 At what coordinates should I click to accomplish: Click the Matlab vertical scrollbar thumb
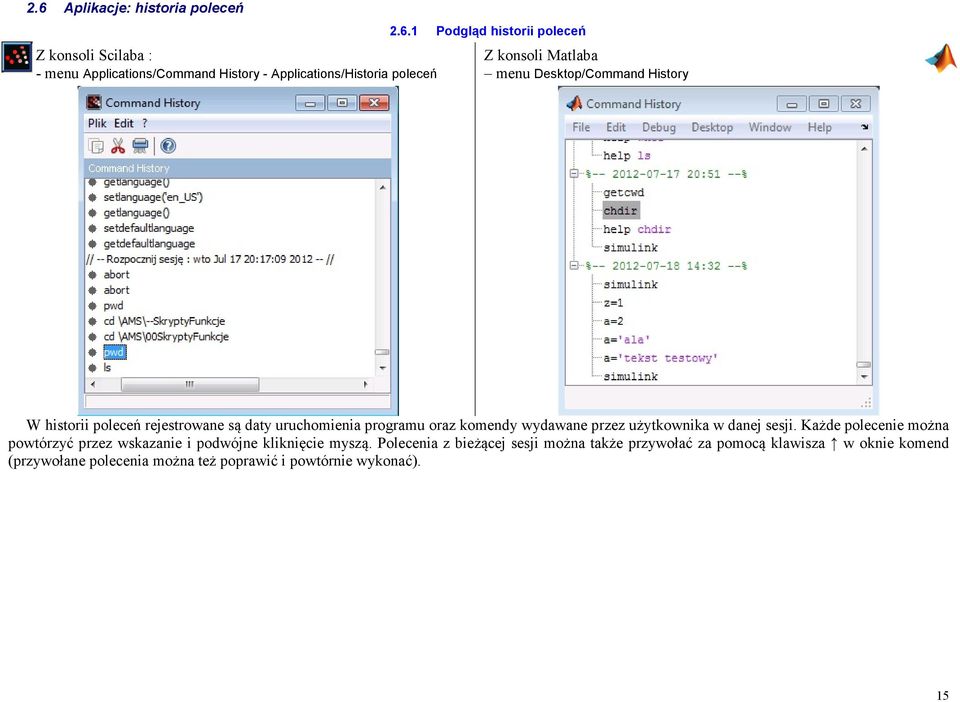(x=864, y=364)
